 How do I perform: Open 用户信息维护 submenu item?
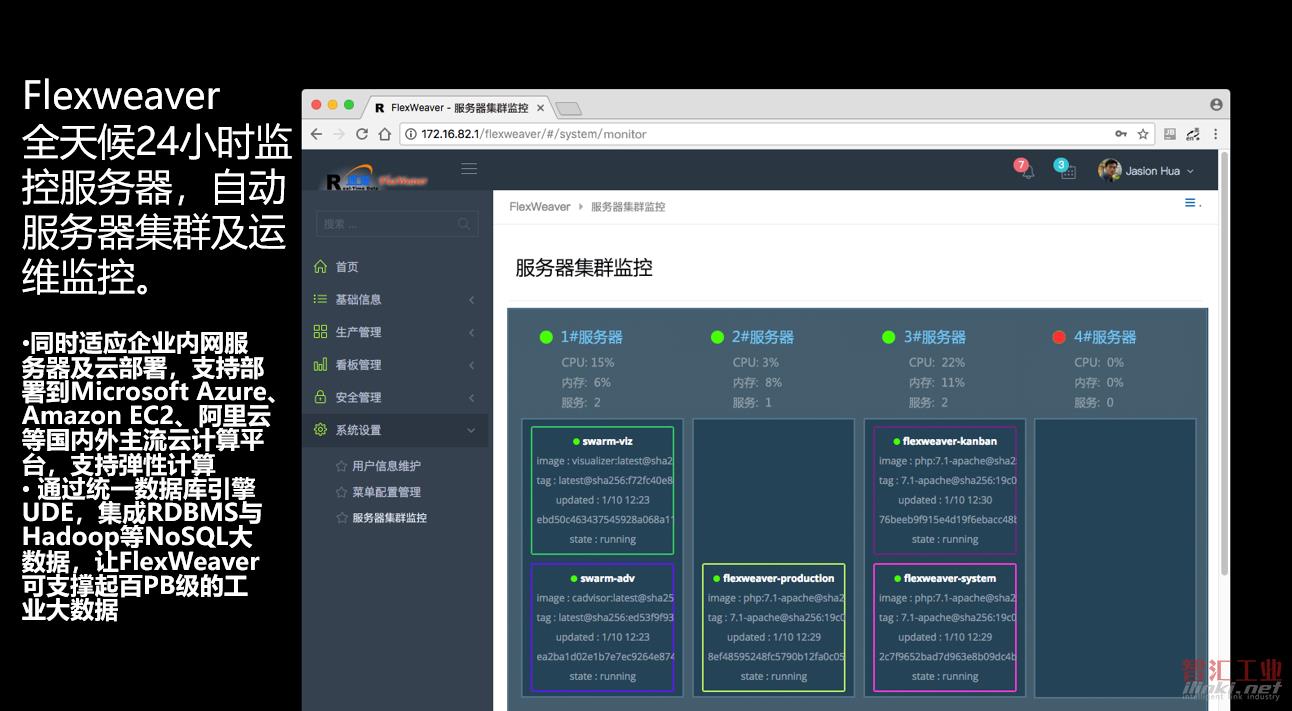(x=386, y=466)
